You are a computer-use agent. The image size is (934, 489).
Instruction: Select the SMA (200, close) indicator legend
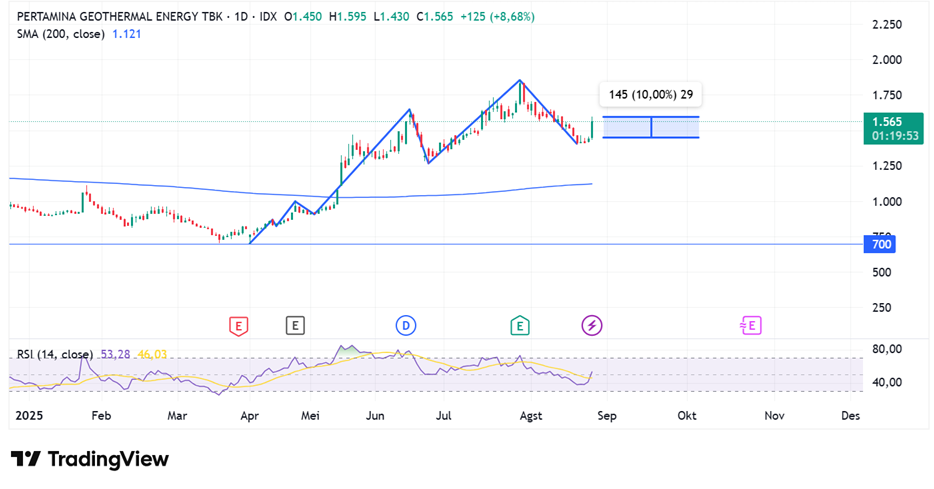click(60, 34)
